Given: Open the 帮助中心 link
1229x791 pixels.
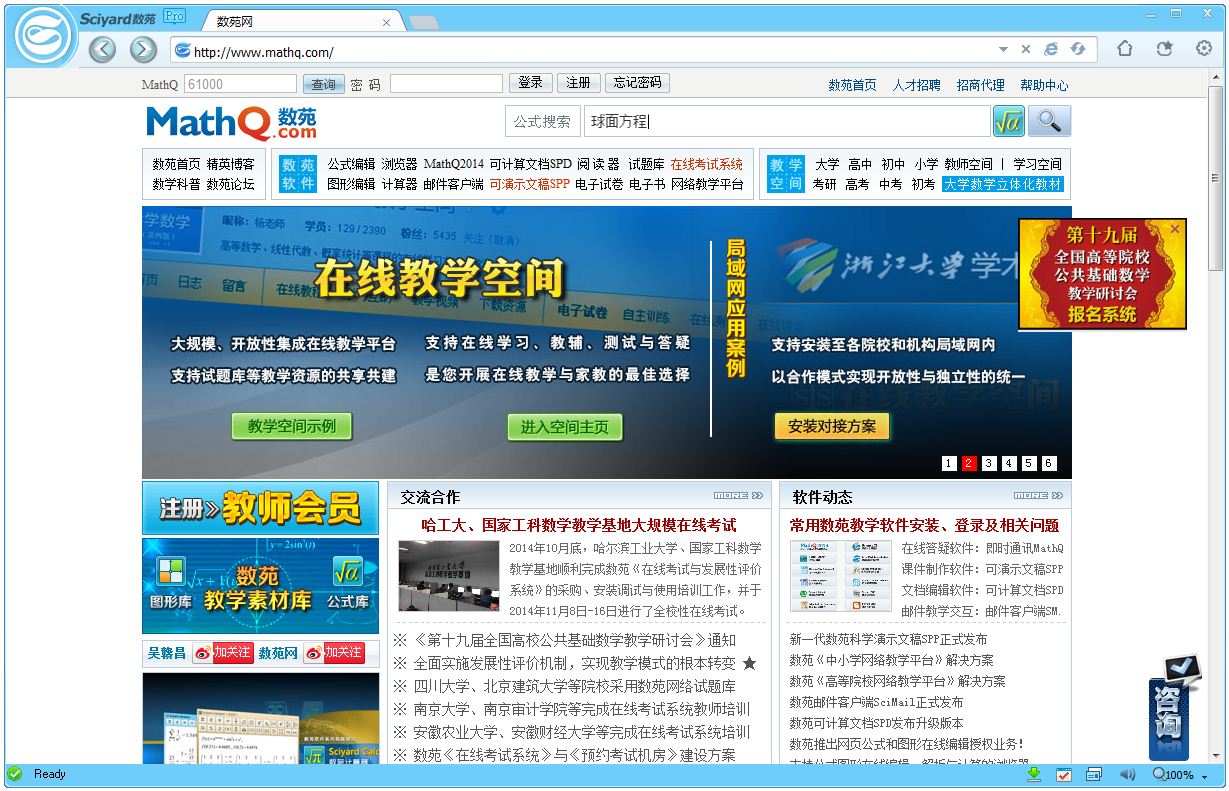Looking at the screenshot, I should (x=1044, y=85).
